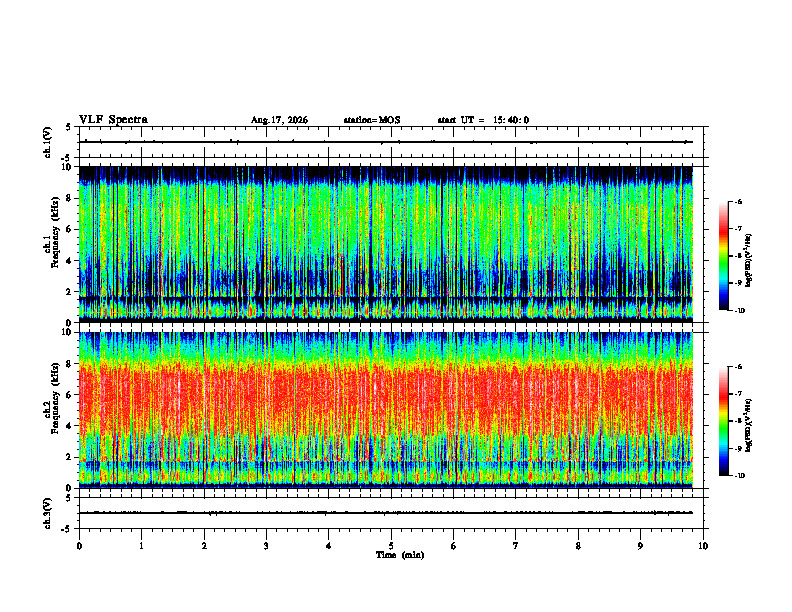
Task: Click time-axis tick label "10" at right end
Action: point(703,546)
